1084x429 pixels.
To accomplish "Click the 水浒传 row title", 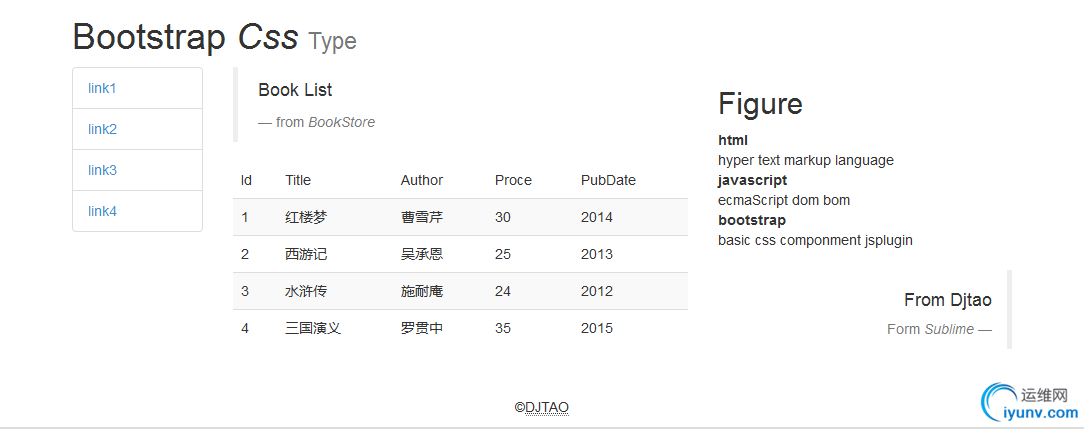I will tap(305, 291).
